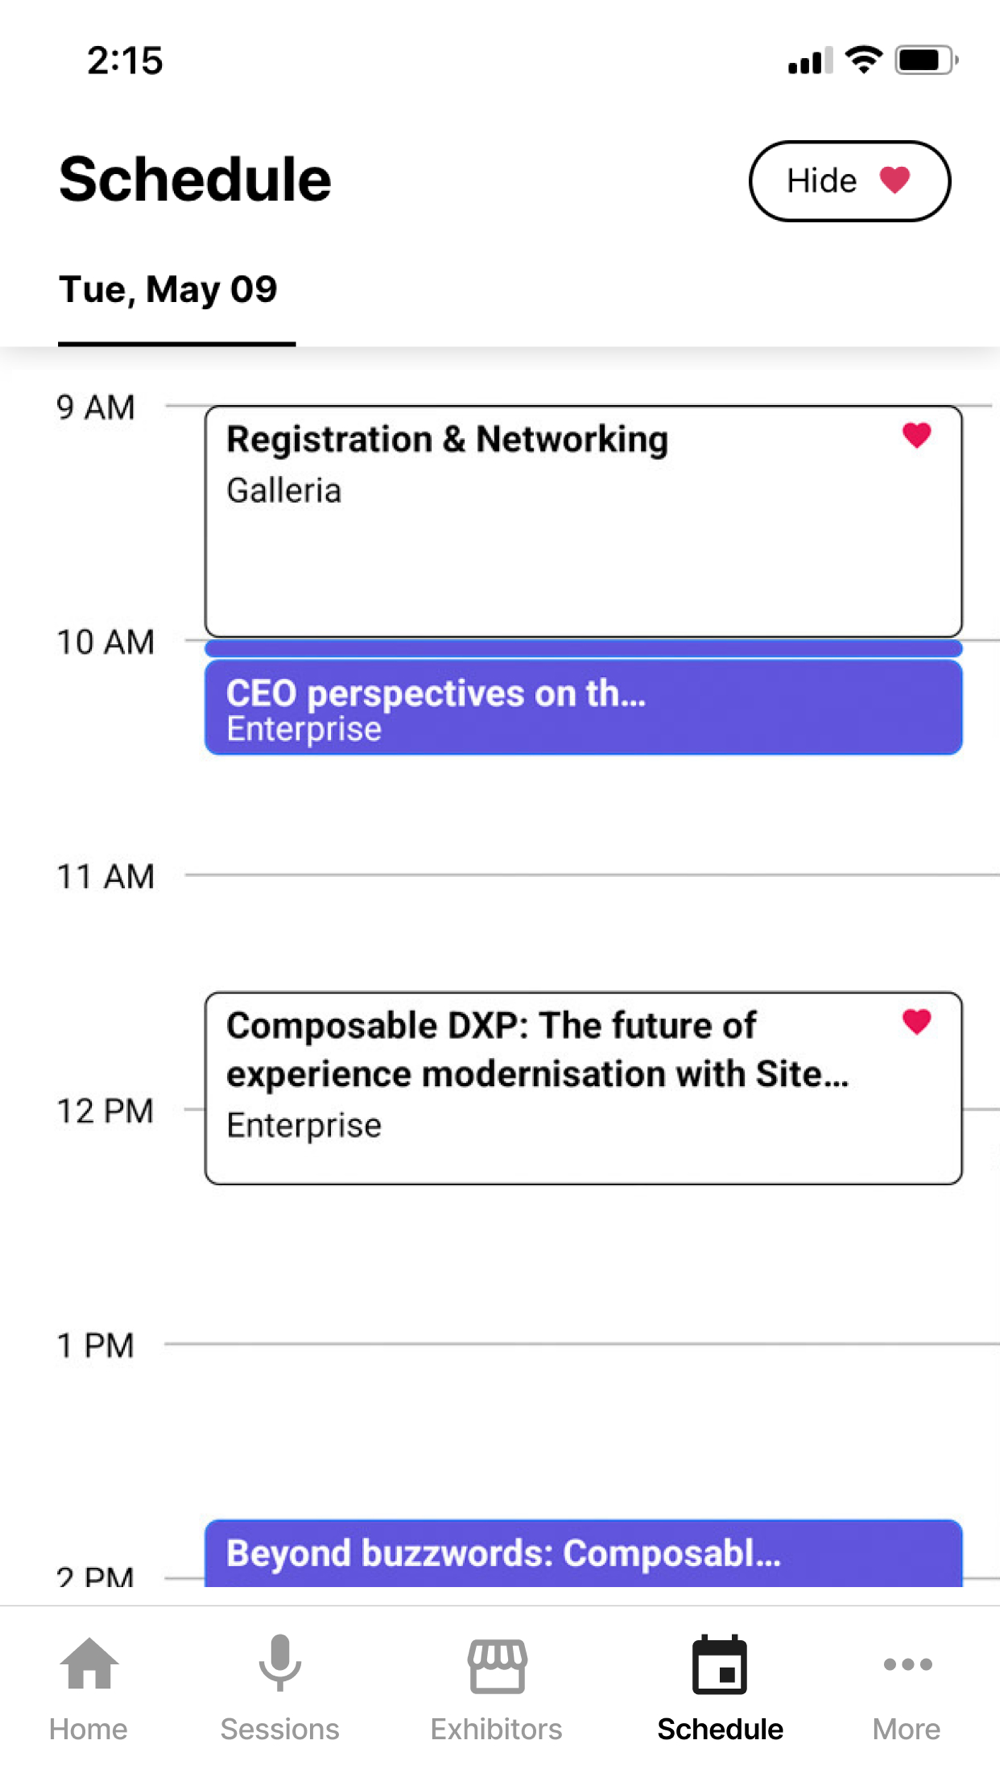Open Beyond buzzwords session card
The image size is (1000, 1778).
coord(584,1553)
